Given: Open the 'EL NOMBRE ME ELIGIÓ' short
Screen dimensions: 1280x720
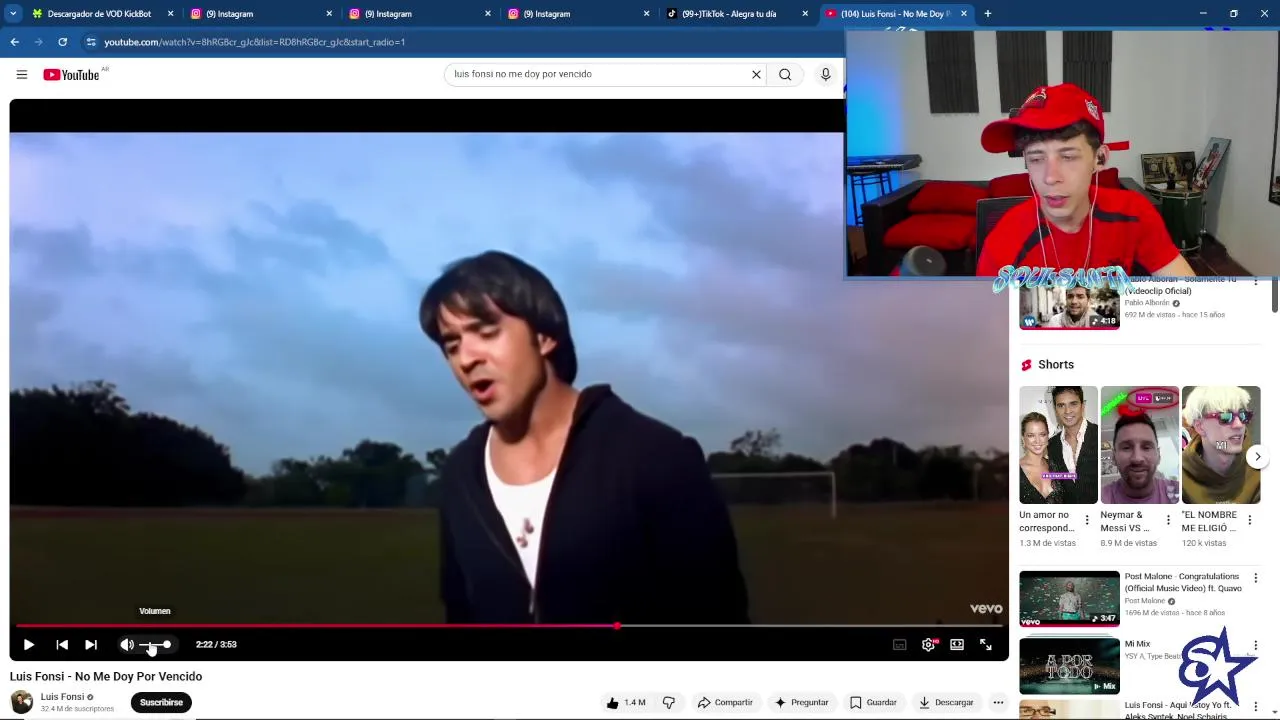Looking at the screenshot, I should [x=1221, y=445].
